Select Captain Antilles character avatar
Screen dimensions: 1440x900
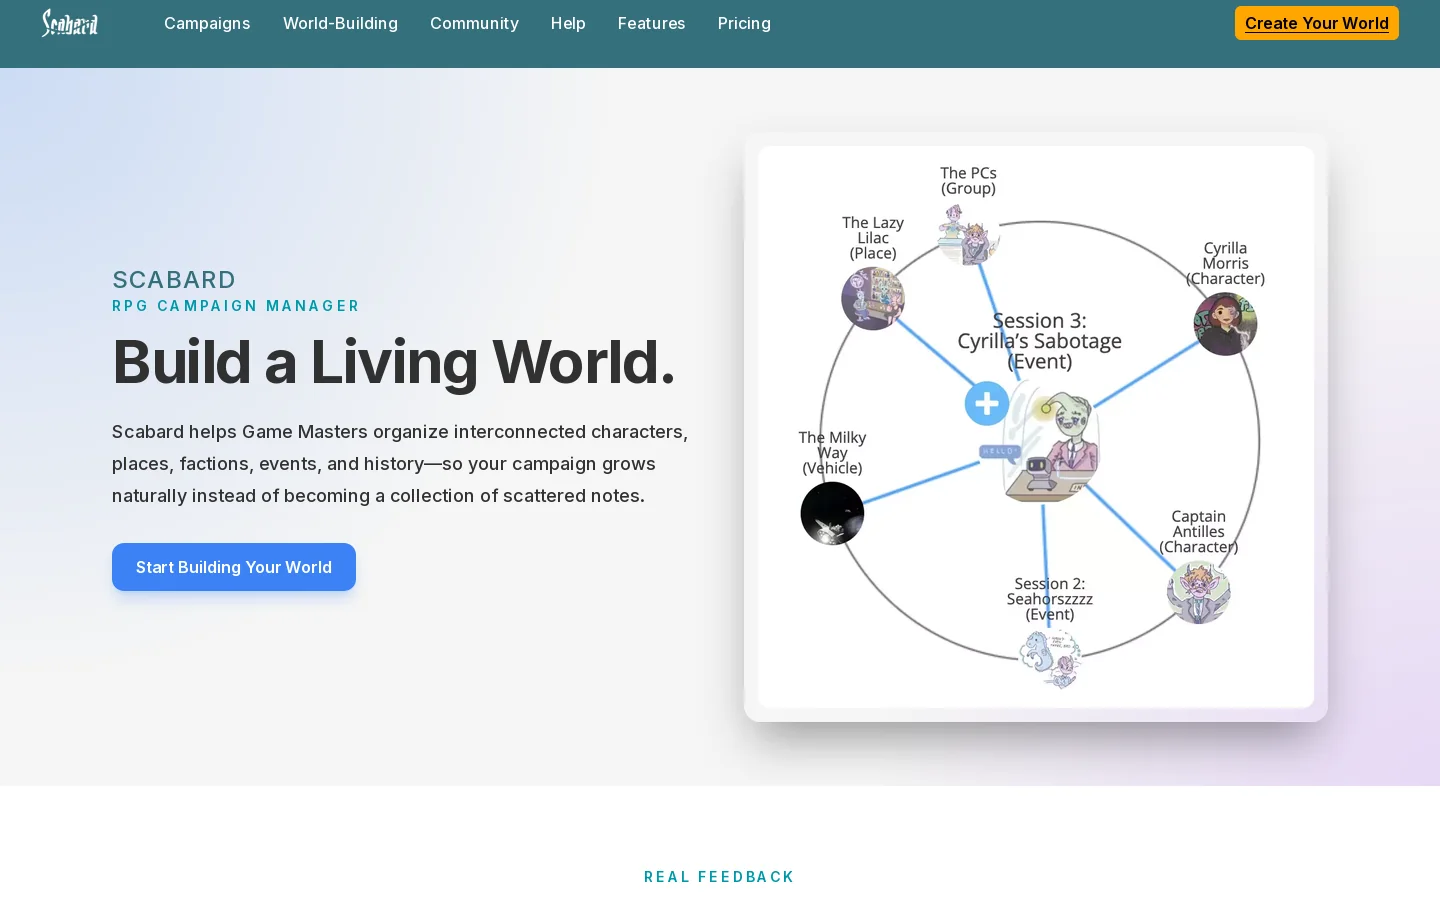click(x=1198, y=592)
